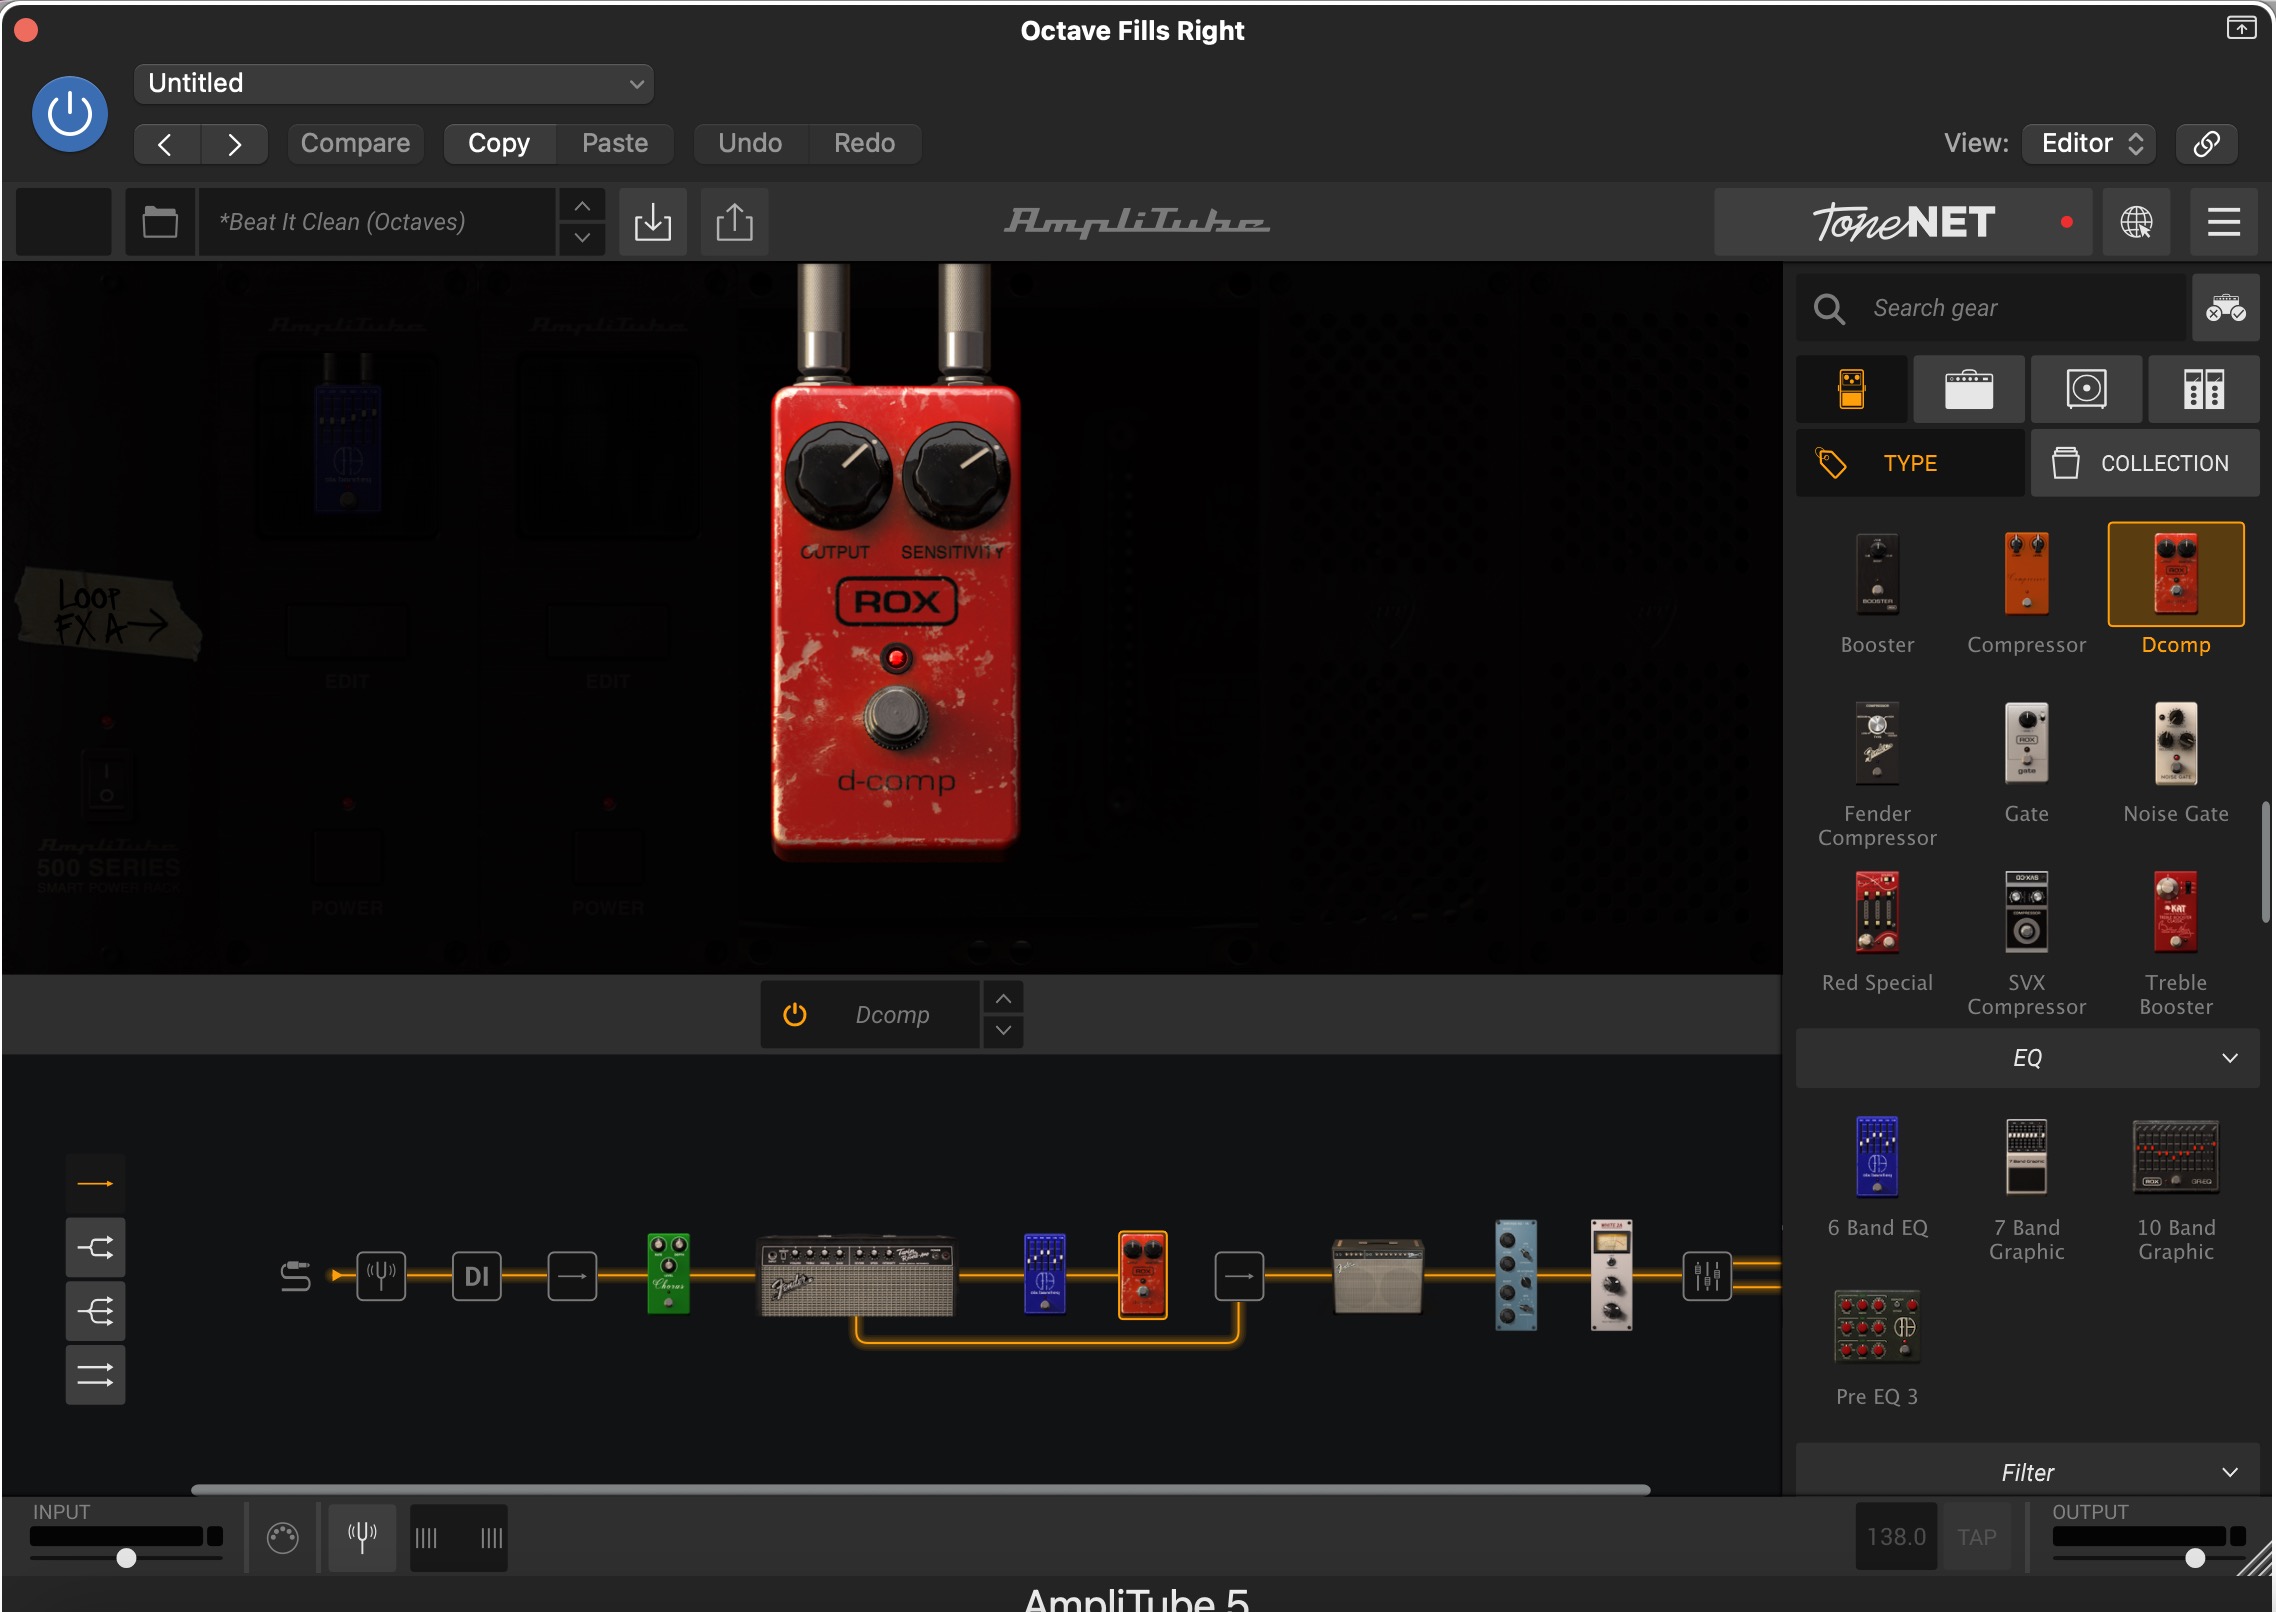Select the stomp pedals gear tab
The image size is (2276, 1612).
(1852, 389)
